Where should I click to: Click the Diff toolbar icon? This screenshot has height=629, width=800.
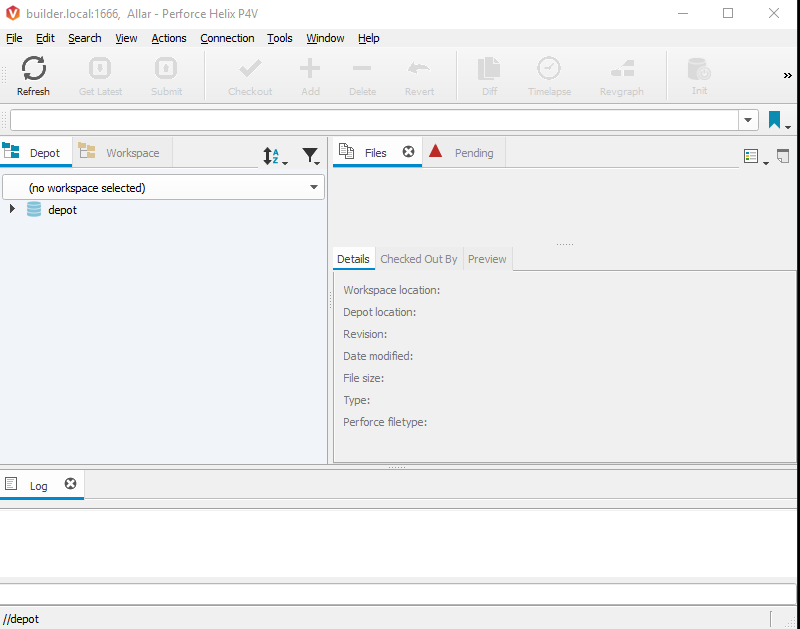pos(489,68)
